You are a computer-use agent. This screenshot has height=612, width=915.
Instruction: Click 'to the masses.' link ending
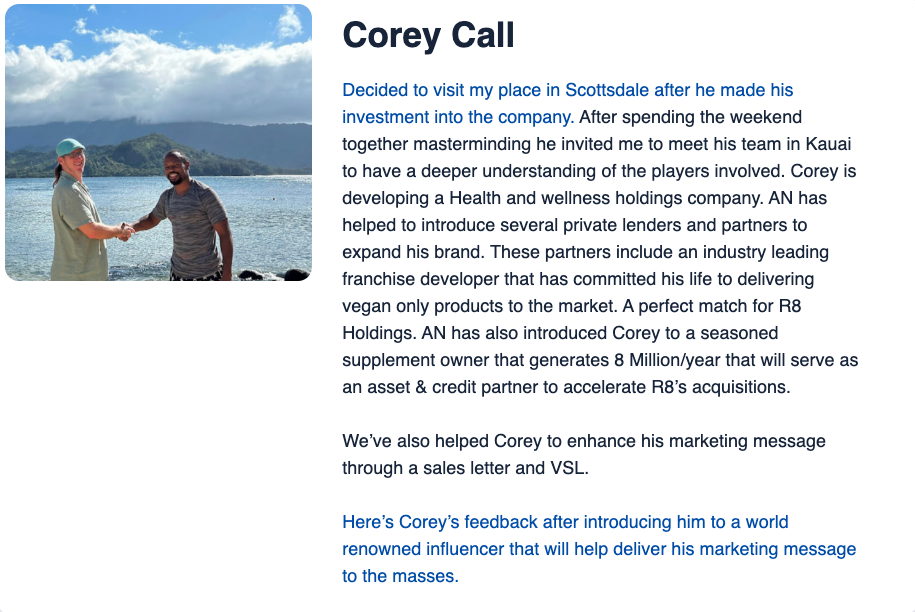(x=400, y=576)
